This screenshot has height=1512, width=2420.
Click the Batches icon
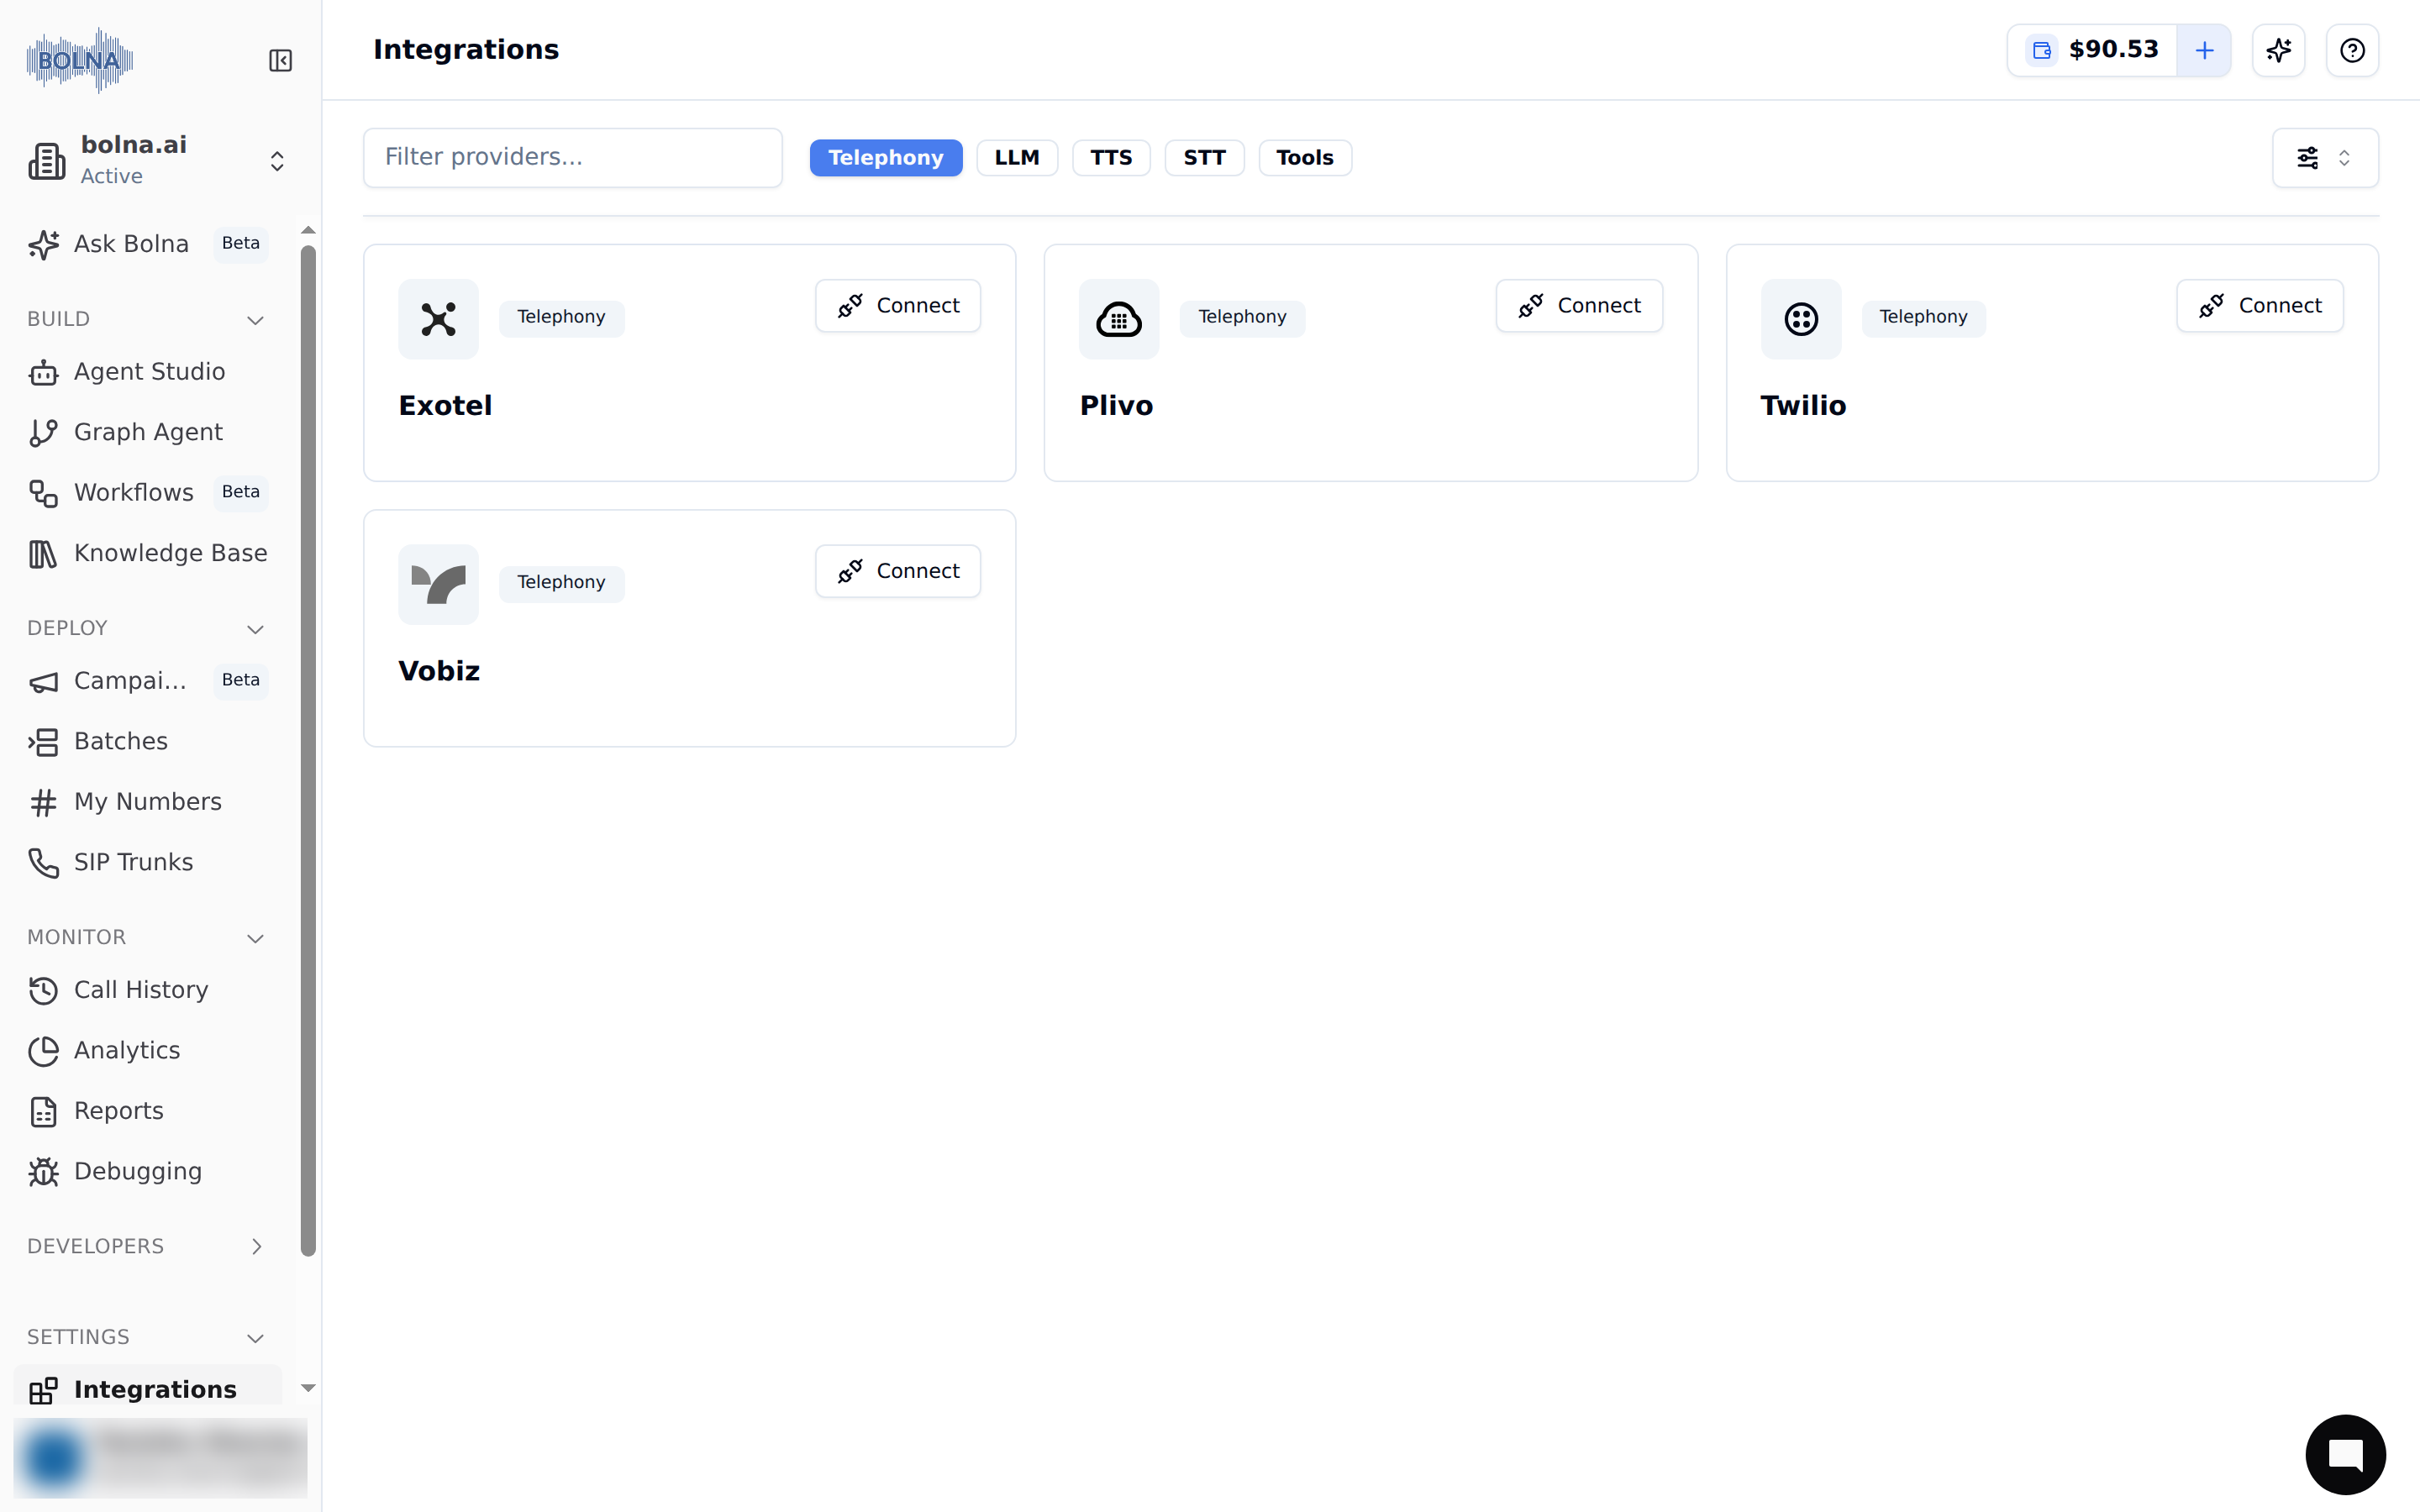click(x=43, y=742)
